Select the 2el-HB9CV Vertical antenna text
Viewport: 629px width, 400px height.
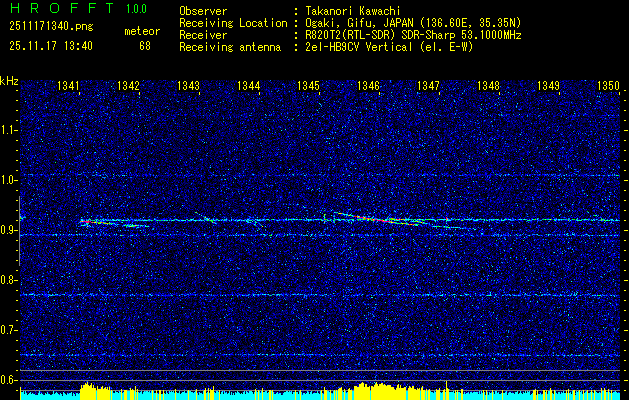tap(389, 47)
